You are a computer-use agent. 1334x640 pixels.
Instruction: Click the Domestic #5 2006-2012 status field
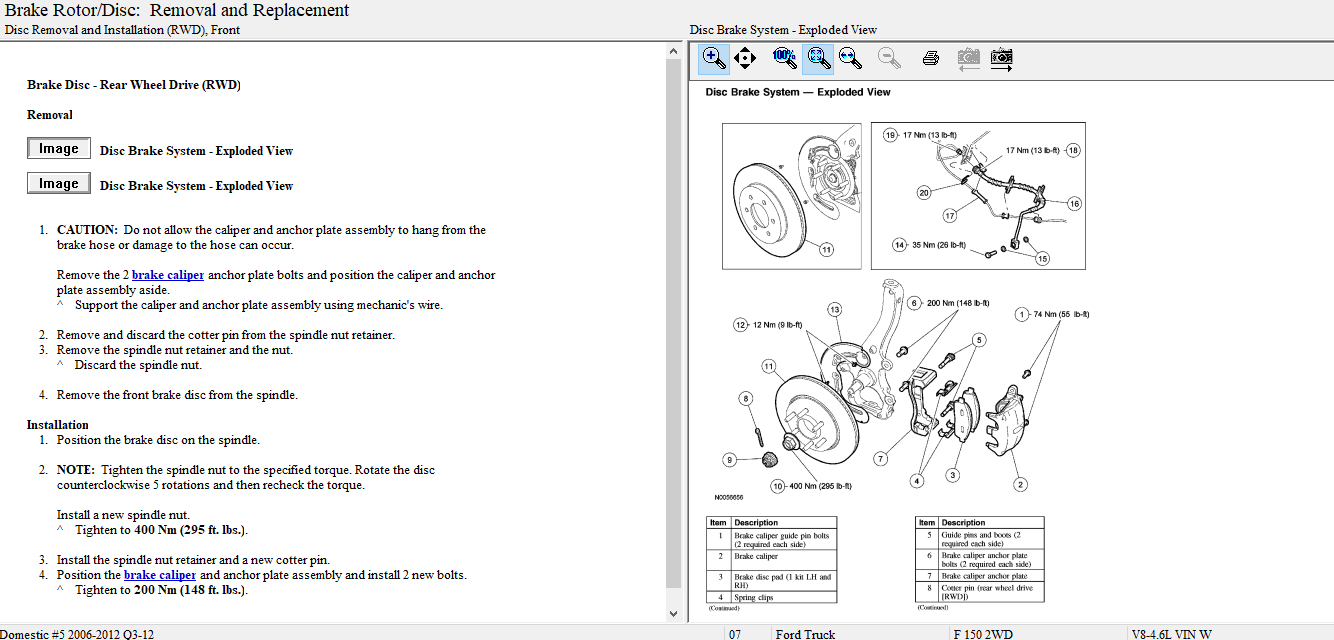(x=77, y=633)
